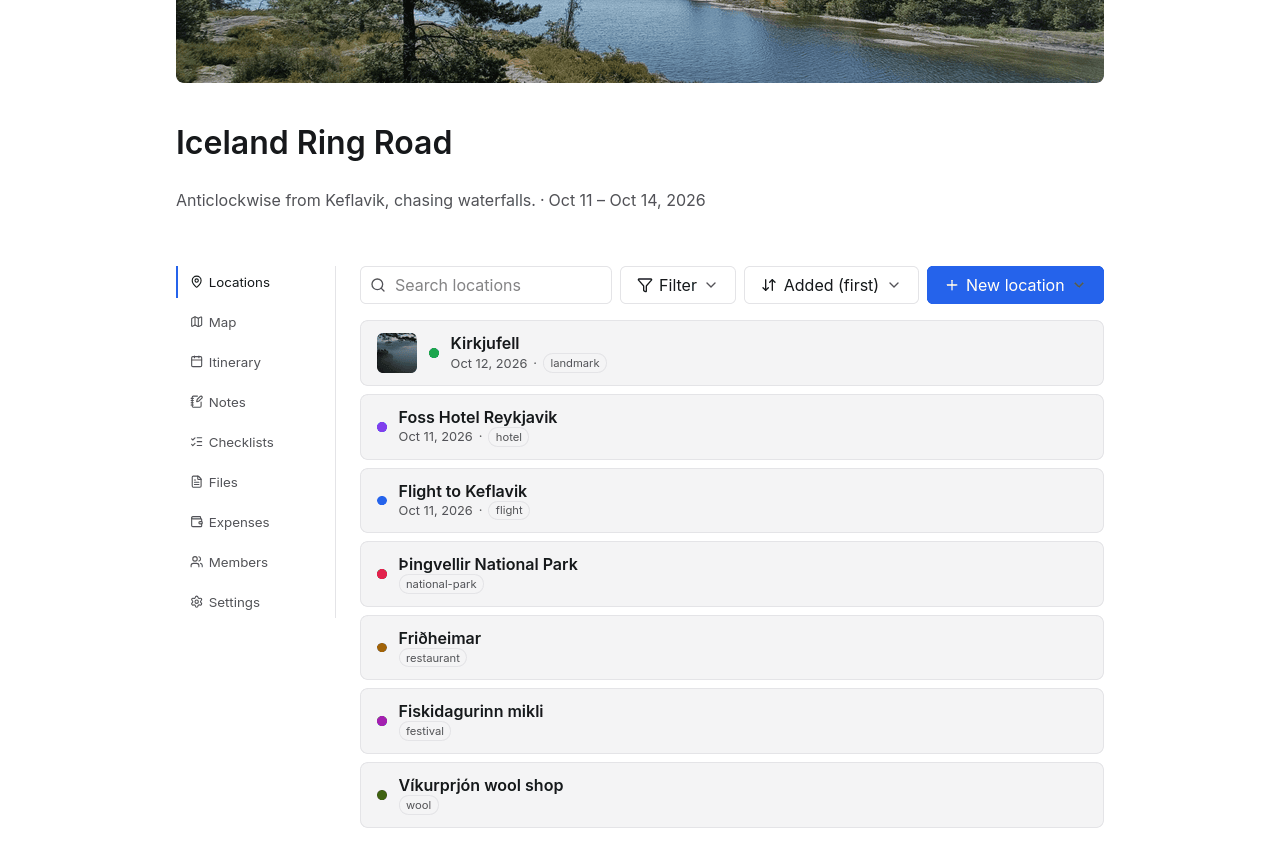Click the festival tag

[x=425, y=731]
